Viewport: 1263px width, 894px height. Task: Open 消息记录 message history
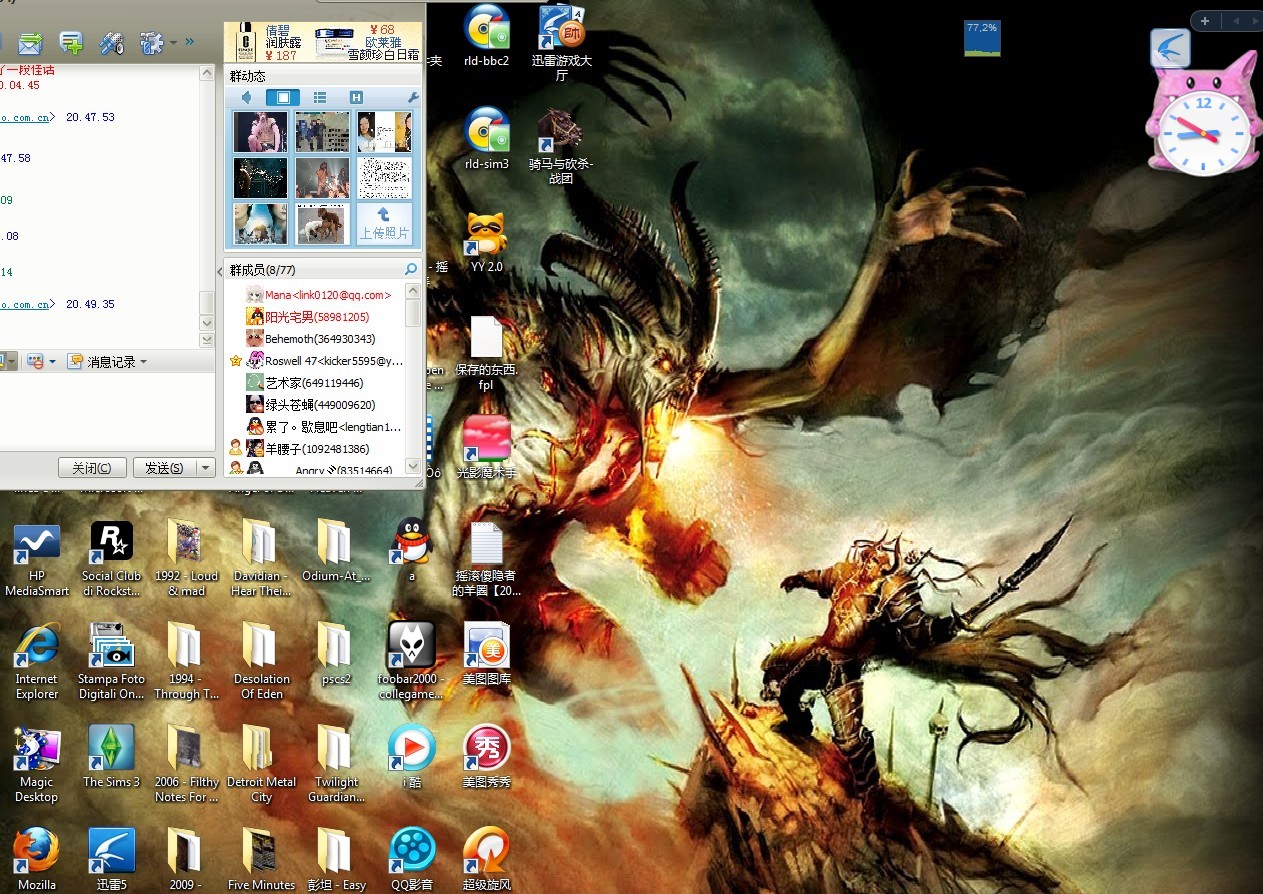tap(101, 361)
